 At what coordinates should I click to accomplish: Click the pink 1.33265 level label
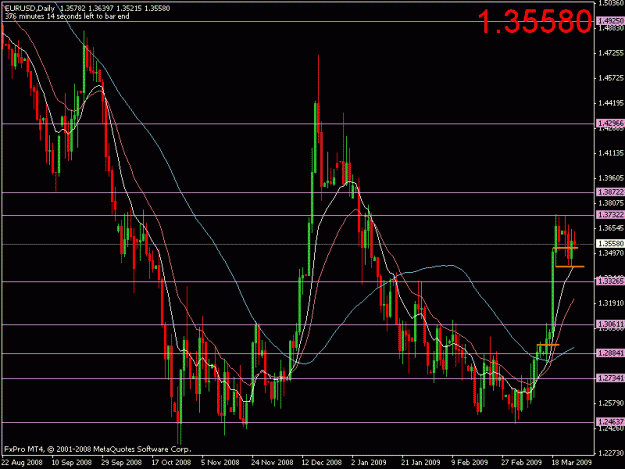point(610,281)
